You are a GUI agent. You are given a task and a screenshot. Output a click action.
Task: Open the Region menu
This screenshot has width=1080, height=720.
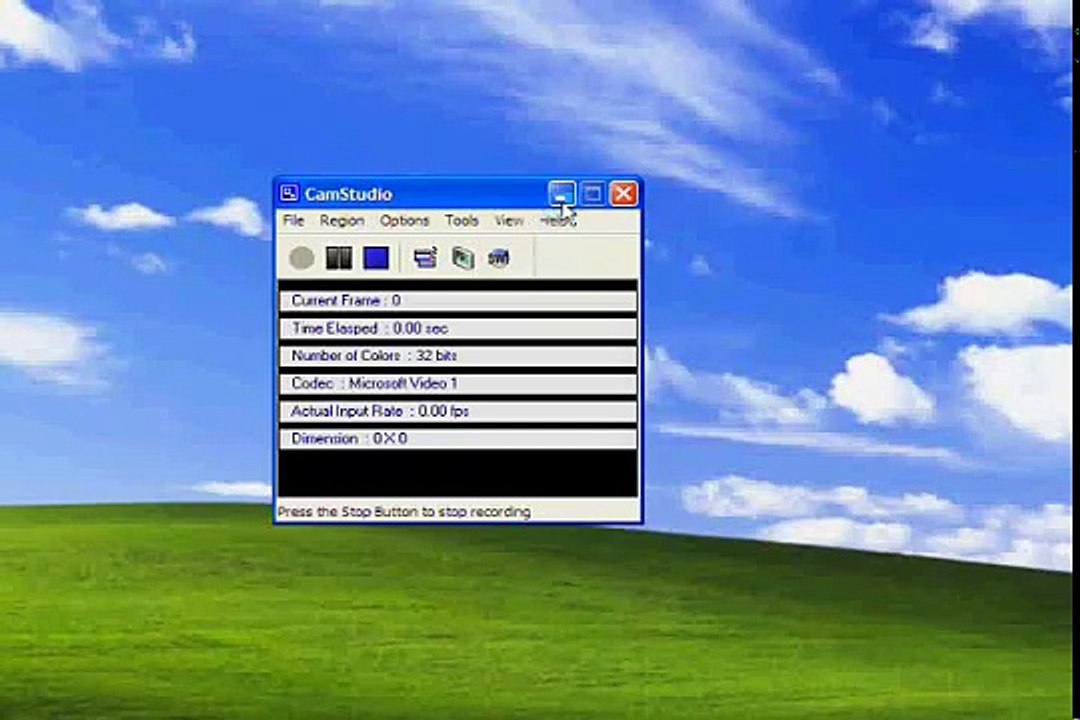(x=342, y=220)
